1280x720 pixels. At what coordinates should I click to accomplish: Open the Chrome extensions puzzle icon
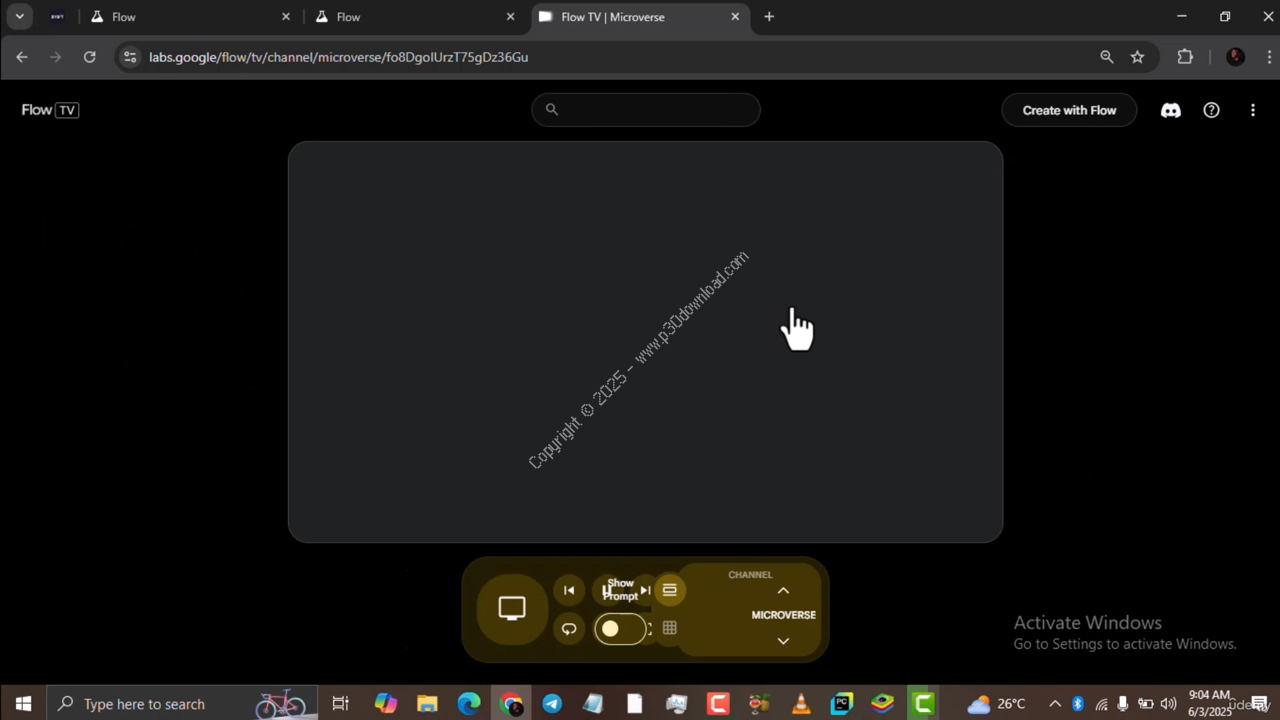1185,57
